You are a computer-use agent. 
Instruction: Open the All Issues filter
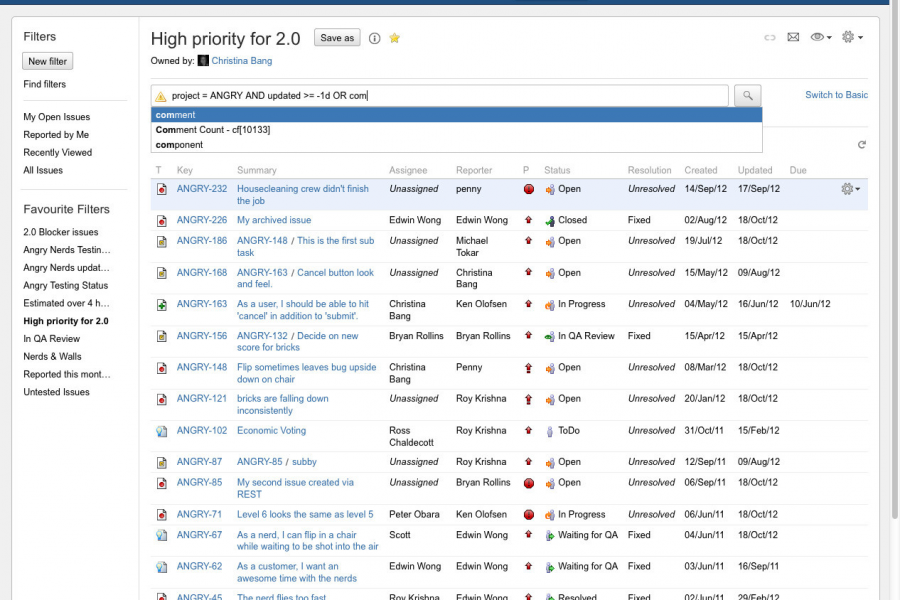pyautogui.click(x=43, y=170)
